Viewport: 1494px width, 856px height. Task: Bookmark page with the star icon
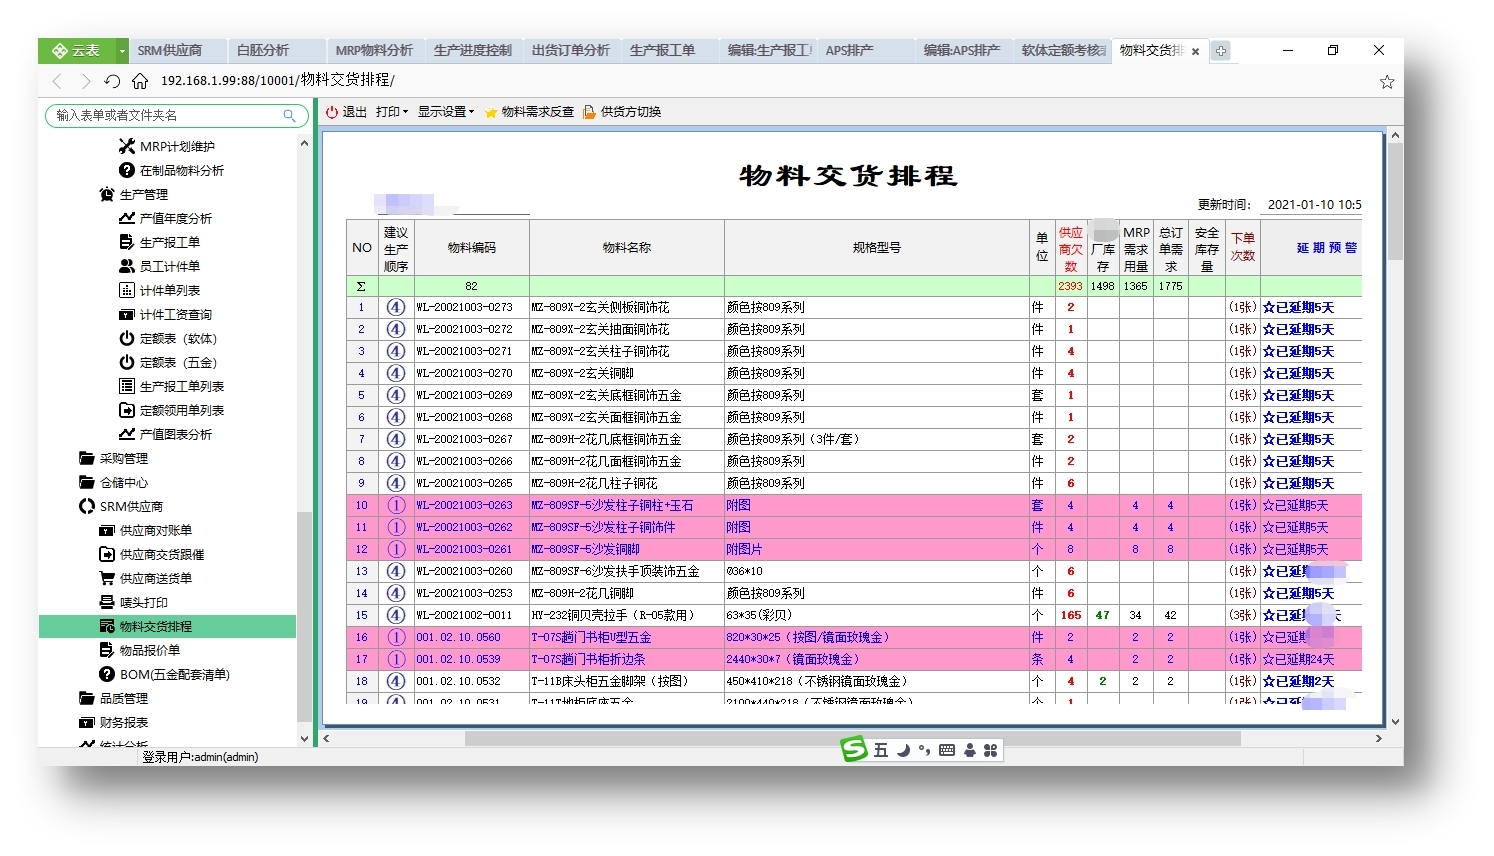[1387, 82]
